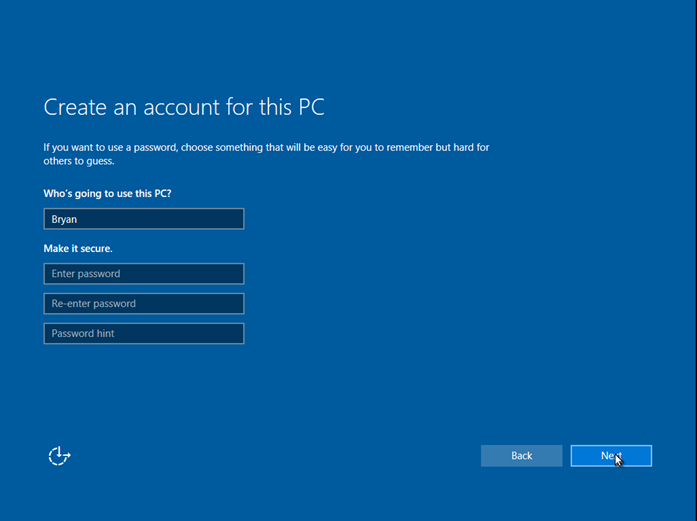Click the username field containing Bryan
Viewport: 697px width, 521px height.
point(144,219)
